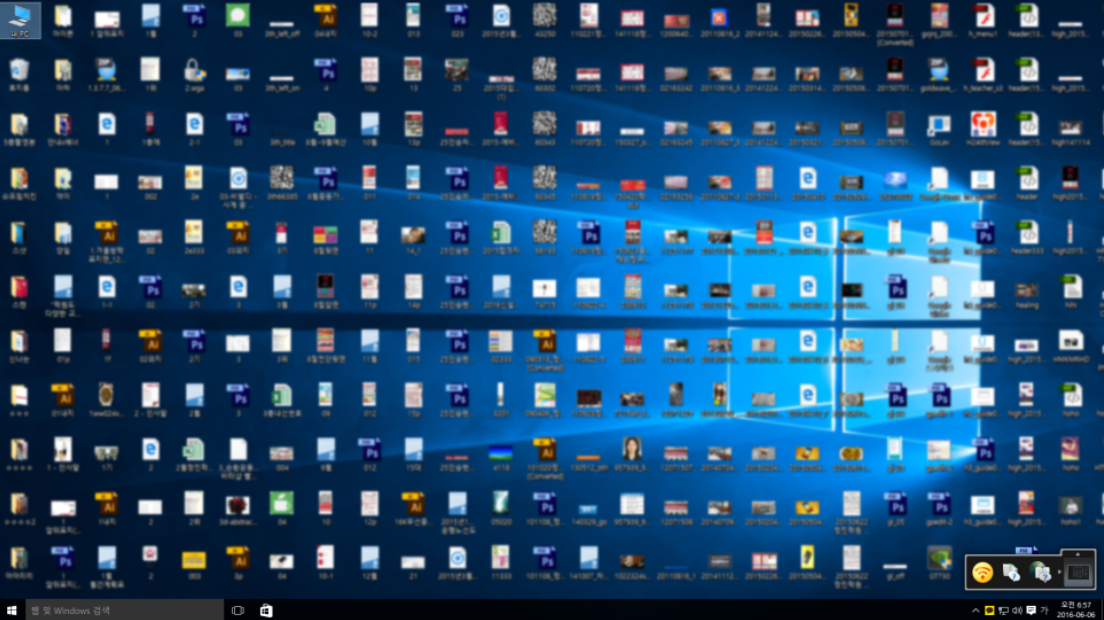1104x620 pixels.
Task: Select the green chat bubble icon named 03
Action: pyautogui.click(x=238, y=20)
